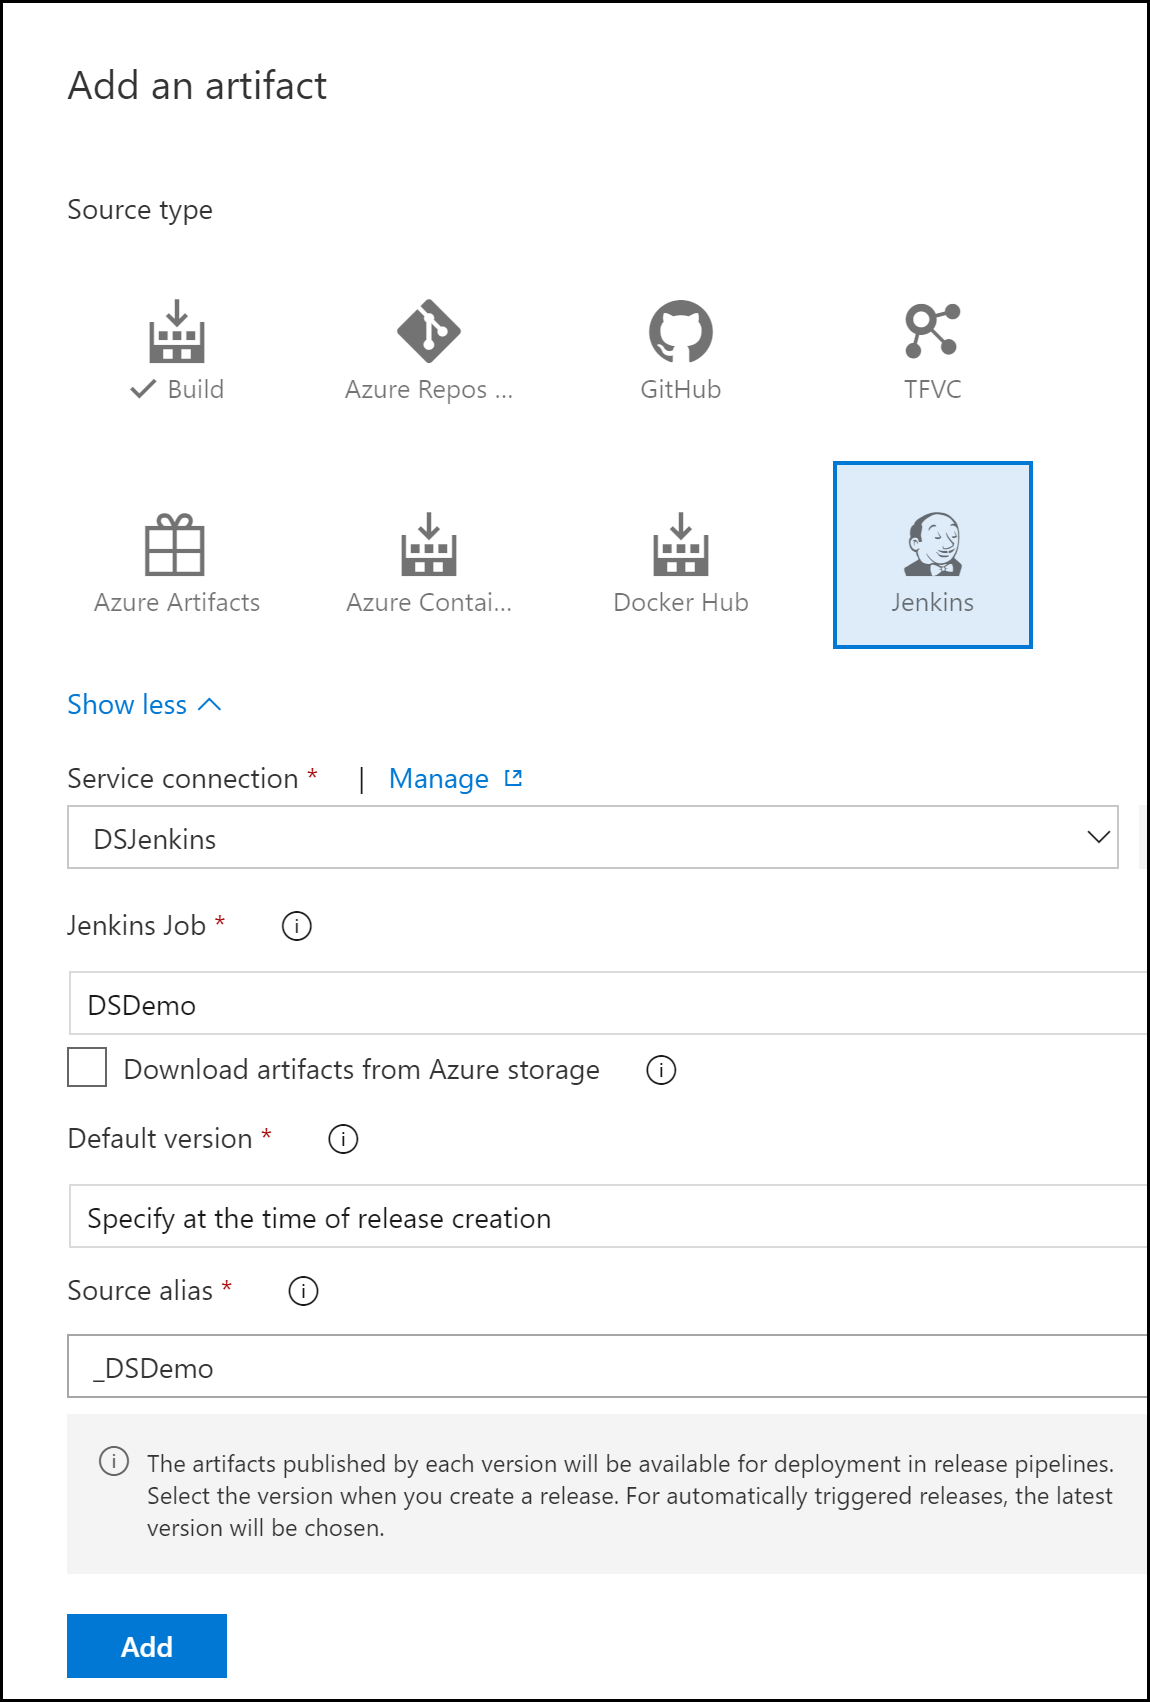Click the 'Source alias' label
This screenshot has width=1150, height=1702.
[x=140, y=1291]
